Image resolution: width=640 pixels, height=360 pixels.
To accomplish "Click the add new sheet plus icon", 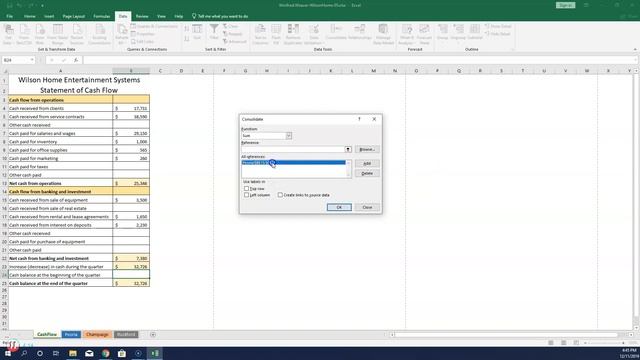I will (x=153, y=335).
